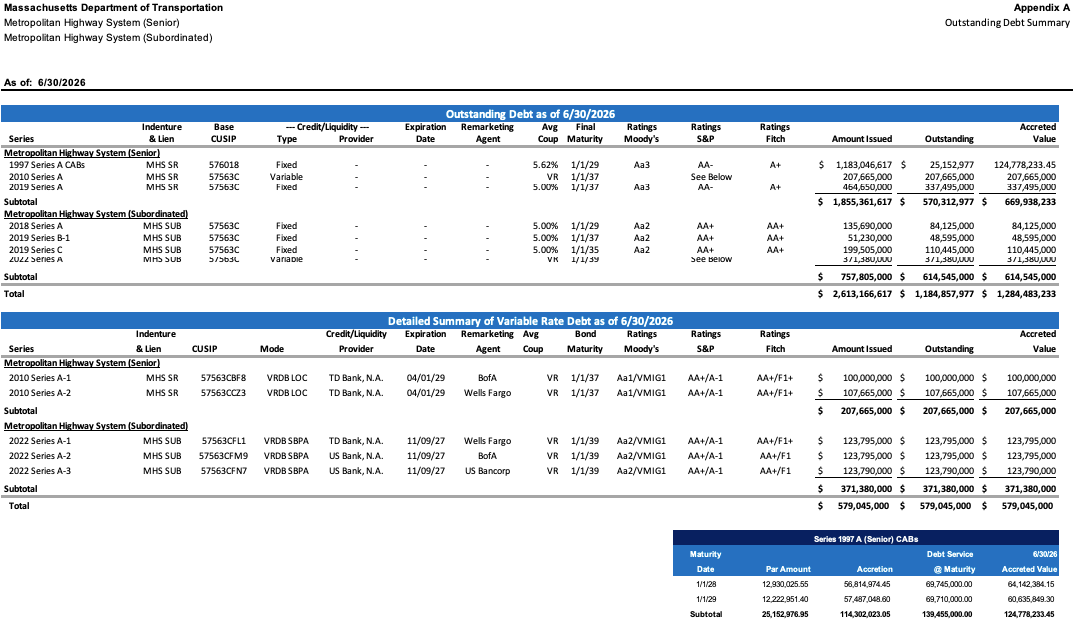Click the "Par Amount" column header

[x=789, y=570]
